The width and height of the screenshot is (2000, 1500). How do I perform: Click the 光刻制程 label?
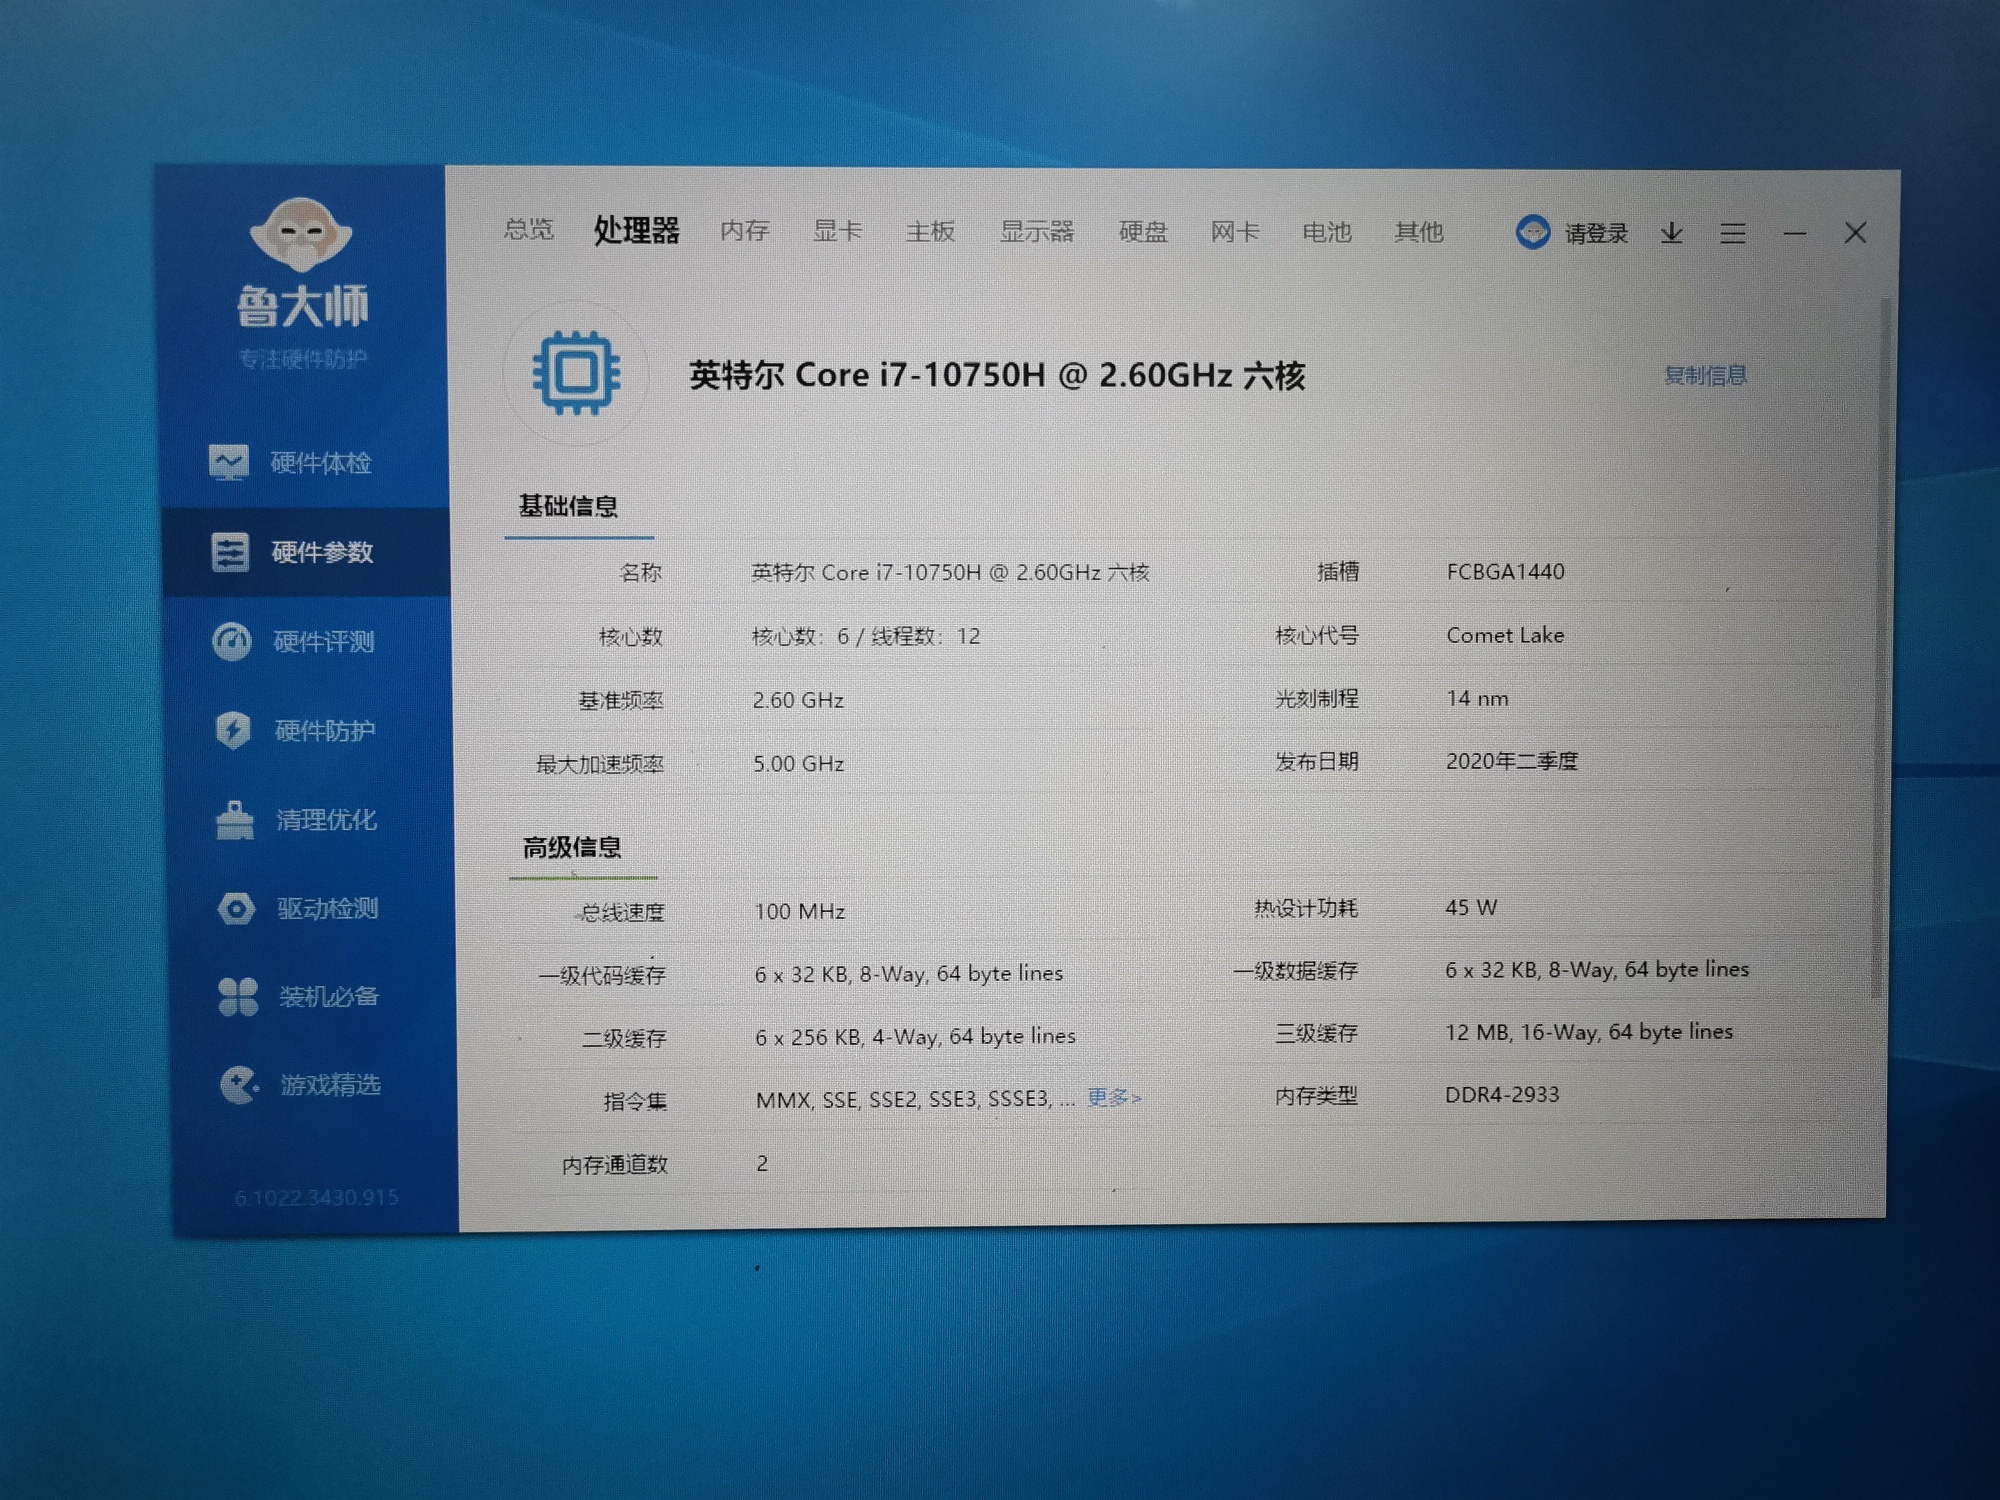pos(1316,698)
